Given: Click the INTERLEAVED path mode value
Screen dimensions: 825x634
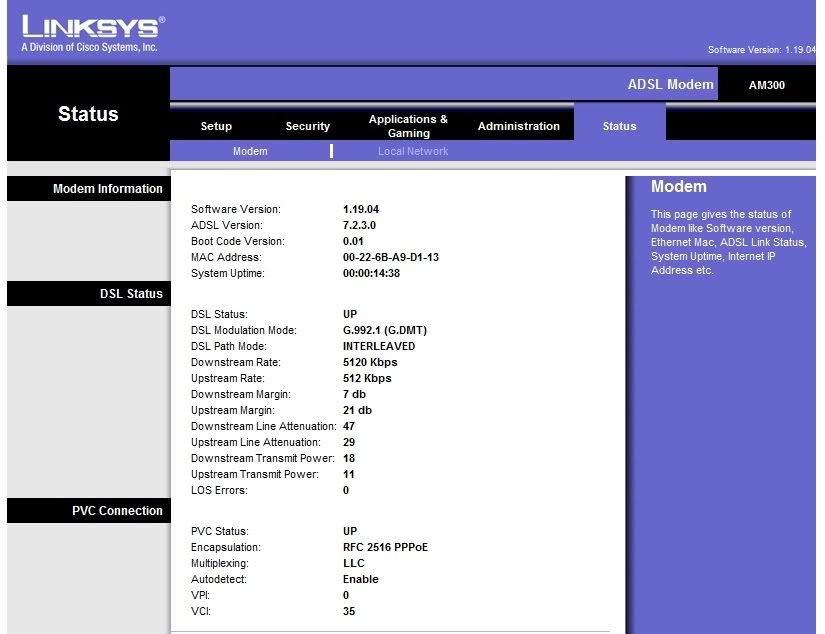Looking at the screenshot, I should [379, 346].
